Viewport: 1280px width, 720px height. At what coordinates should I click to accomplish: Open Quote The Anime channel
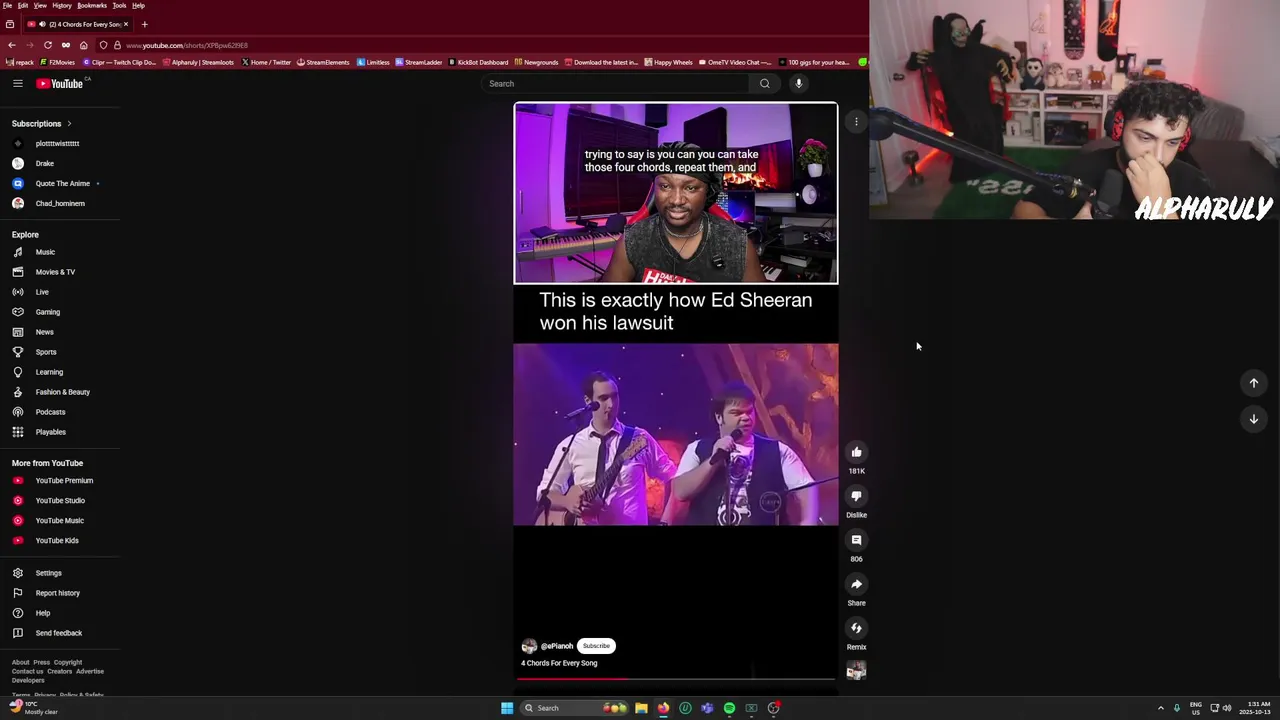(60, 183)
